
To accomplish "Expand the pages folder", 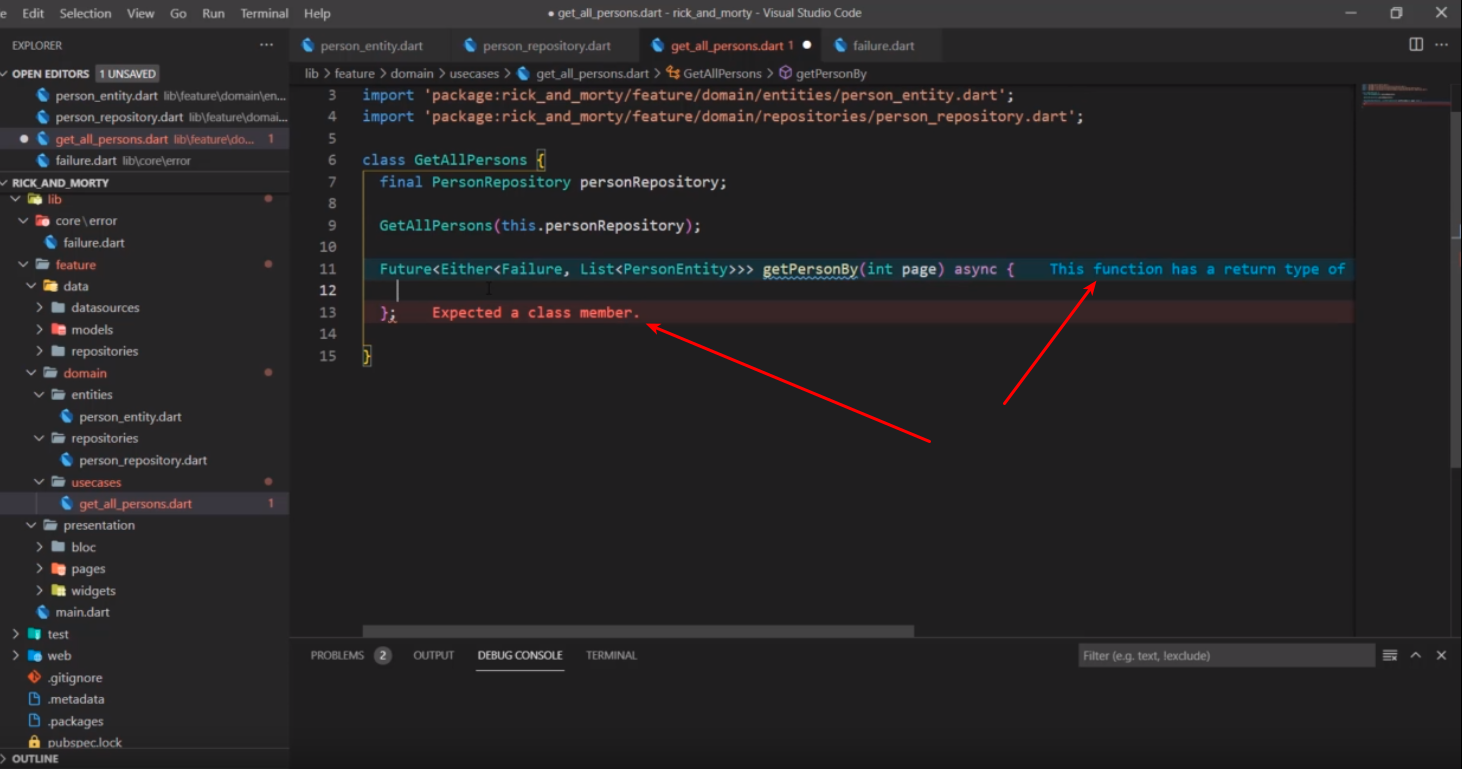I will (x=39, y=569).
